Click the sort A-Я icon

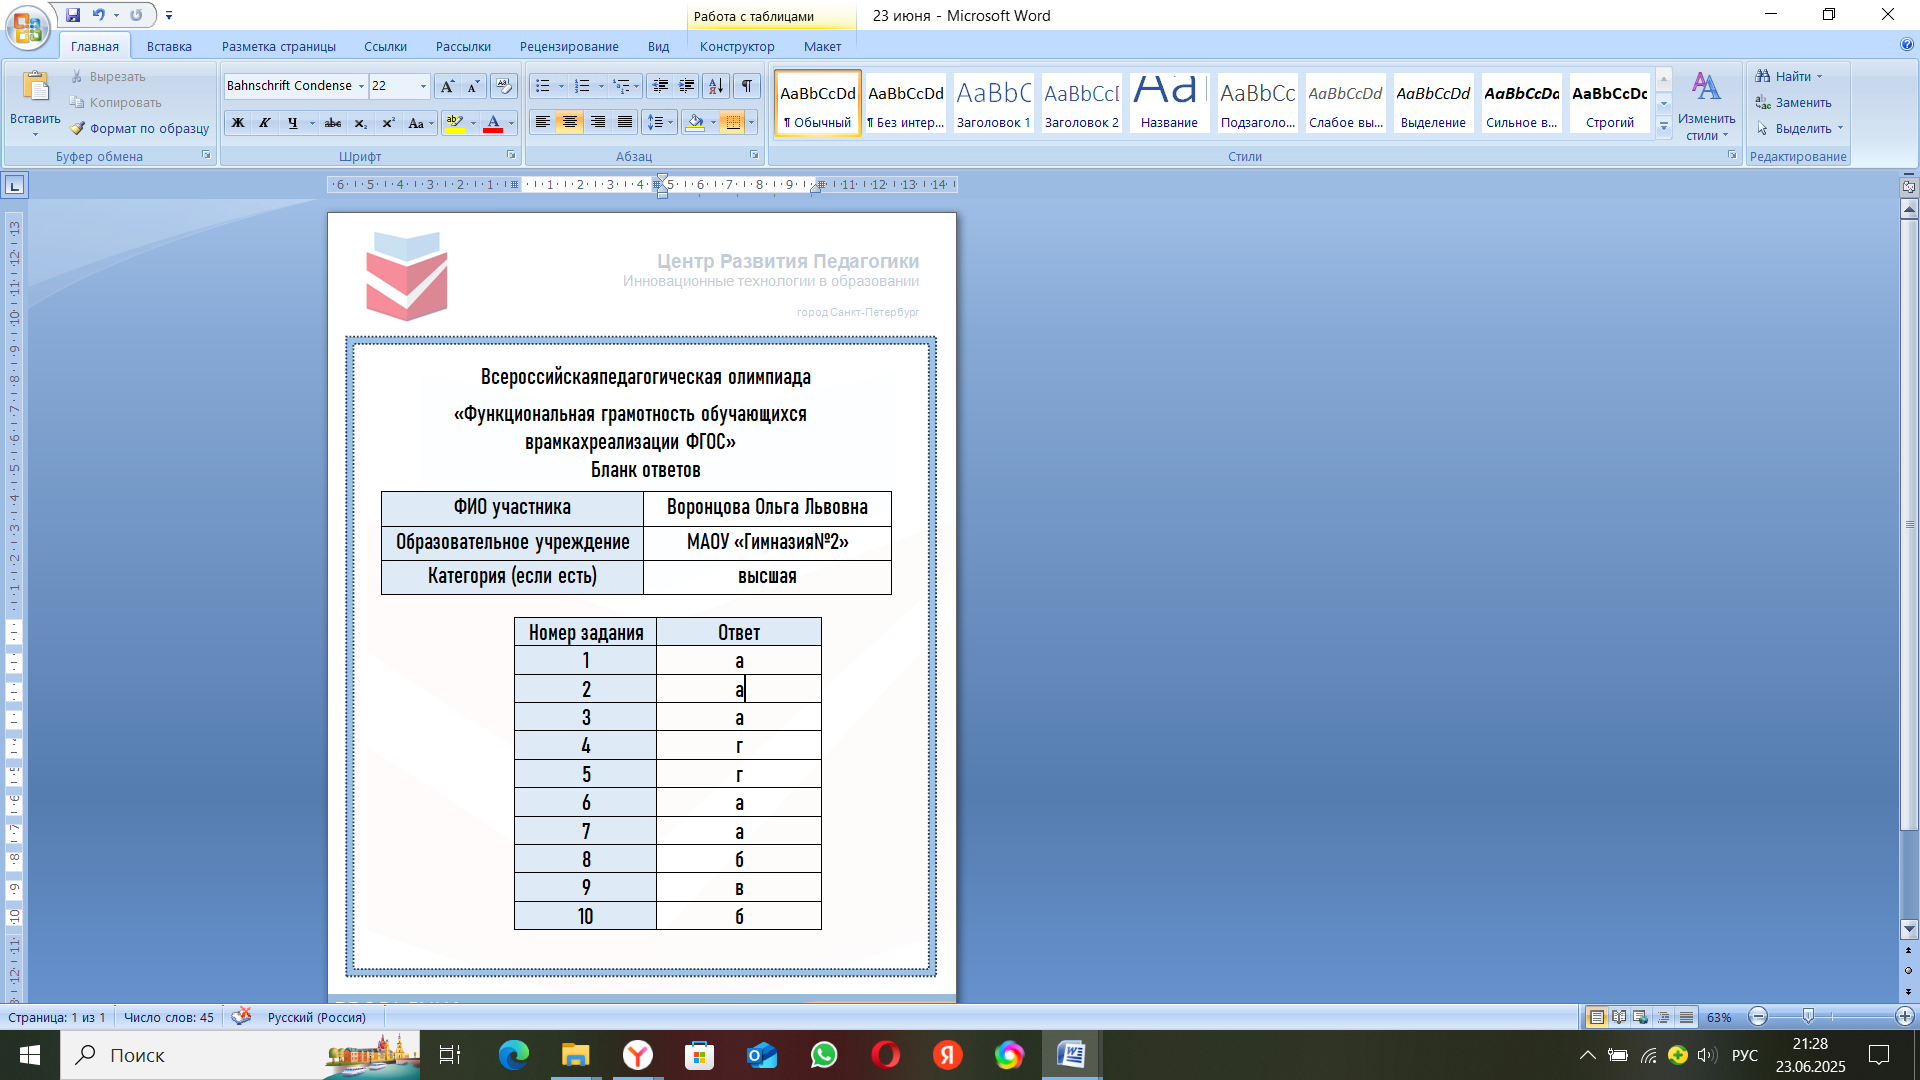point(715,86)
